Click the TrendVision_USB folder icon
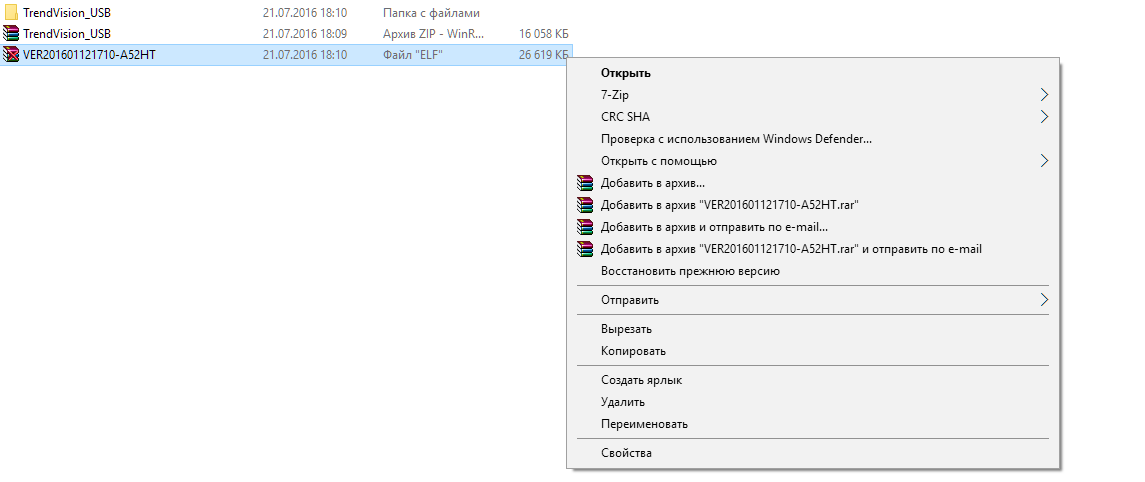The width and height of the screenshot is (1145, 482). point(11,13)
